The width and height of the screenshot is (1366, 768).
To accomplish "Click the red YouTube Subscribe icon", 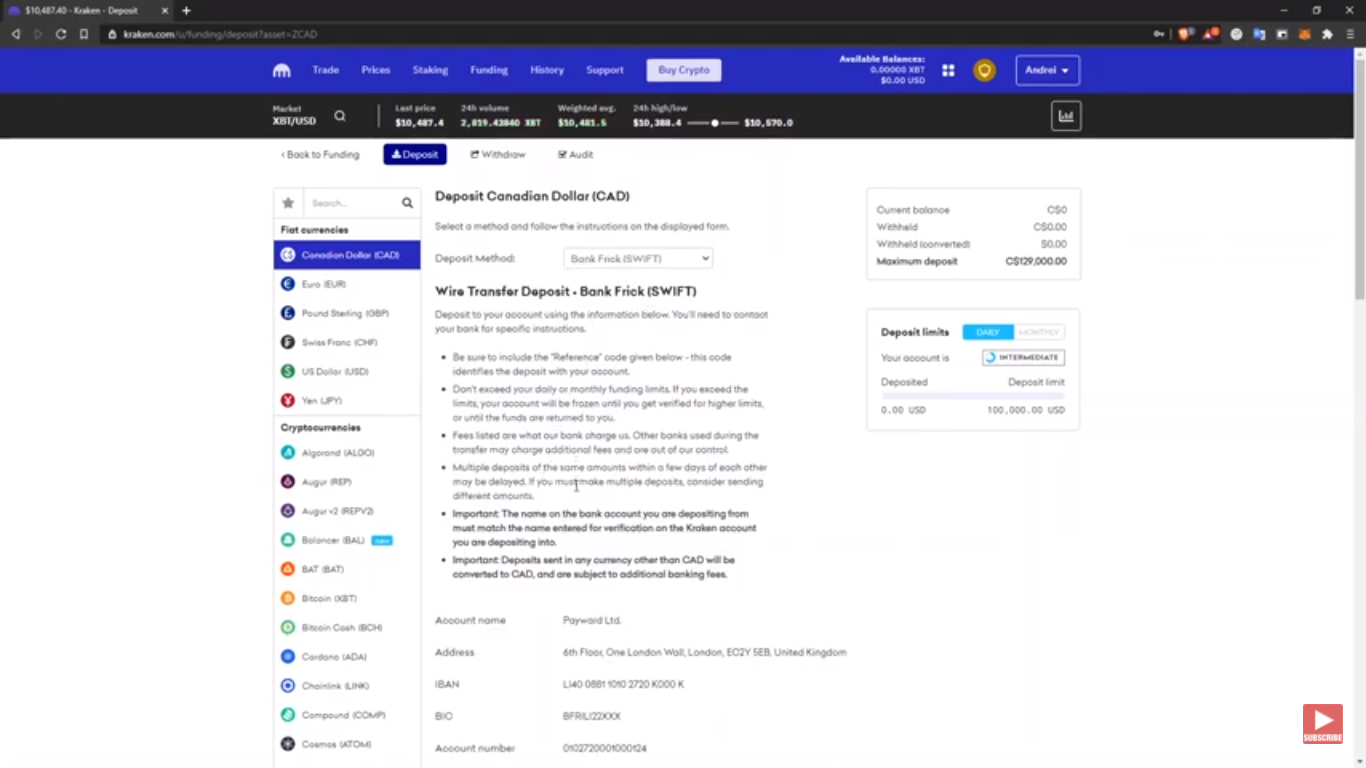I will [x=1322, y=723].
